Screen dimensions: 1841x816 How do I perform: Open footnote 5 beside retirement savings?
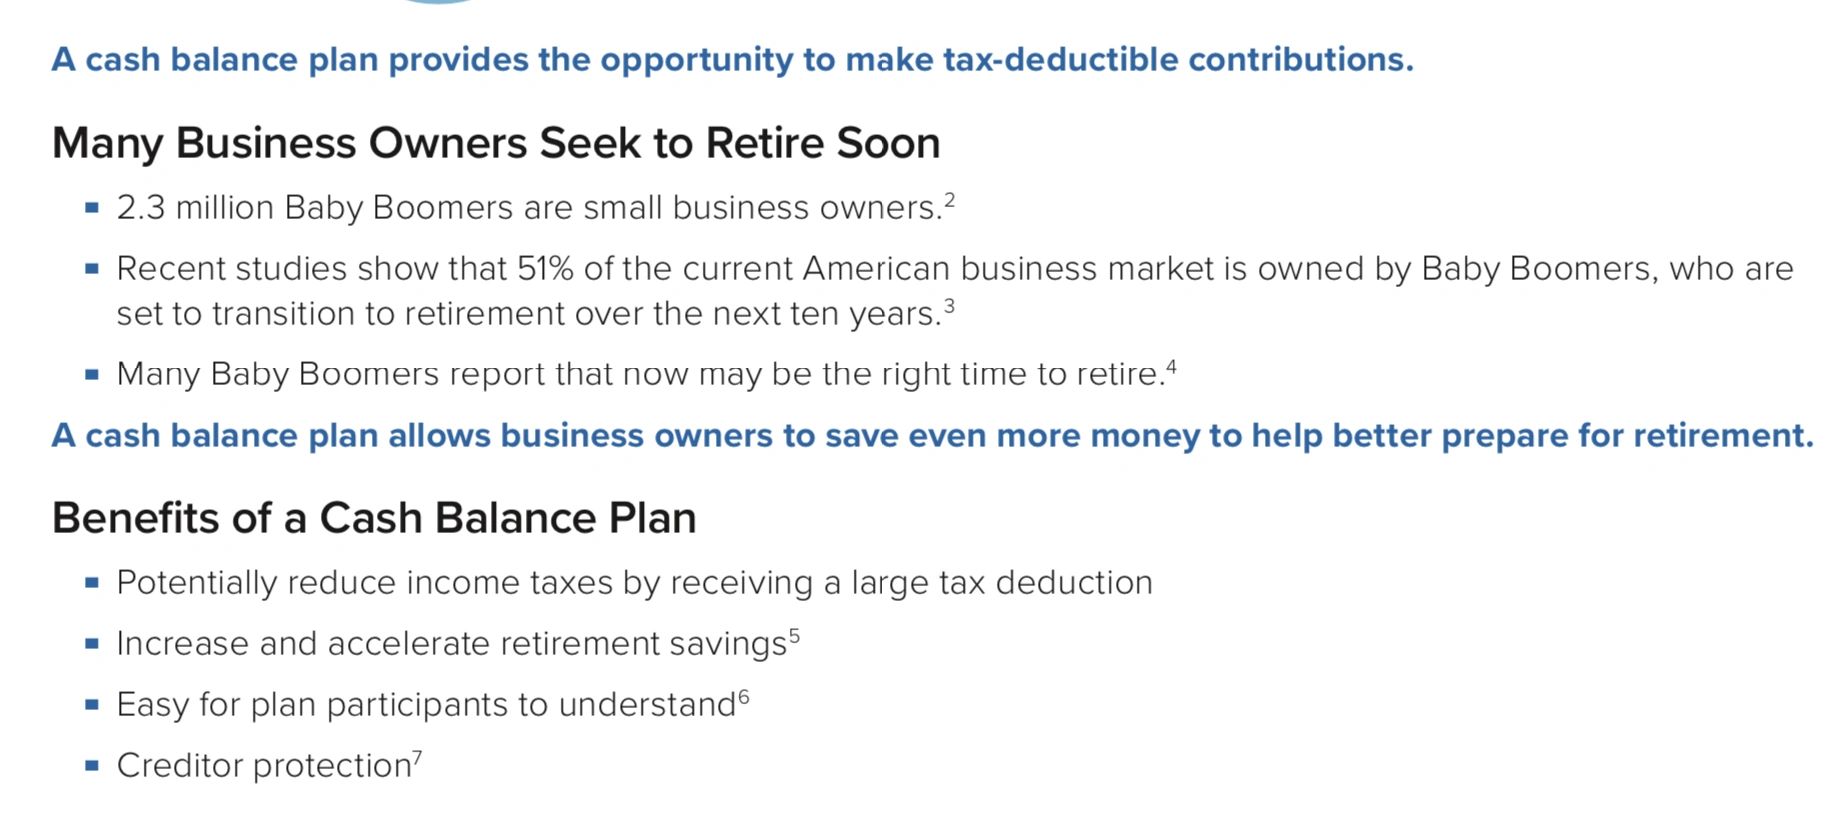click(794, 635)
